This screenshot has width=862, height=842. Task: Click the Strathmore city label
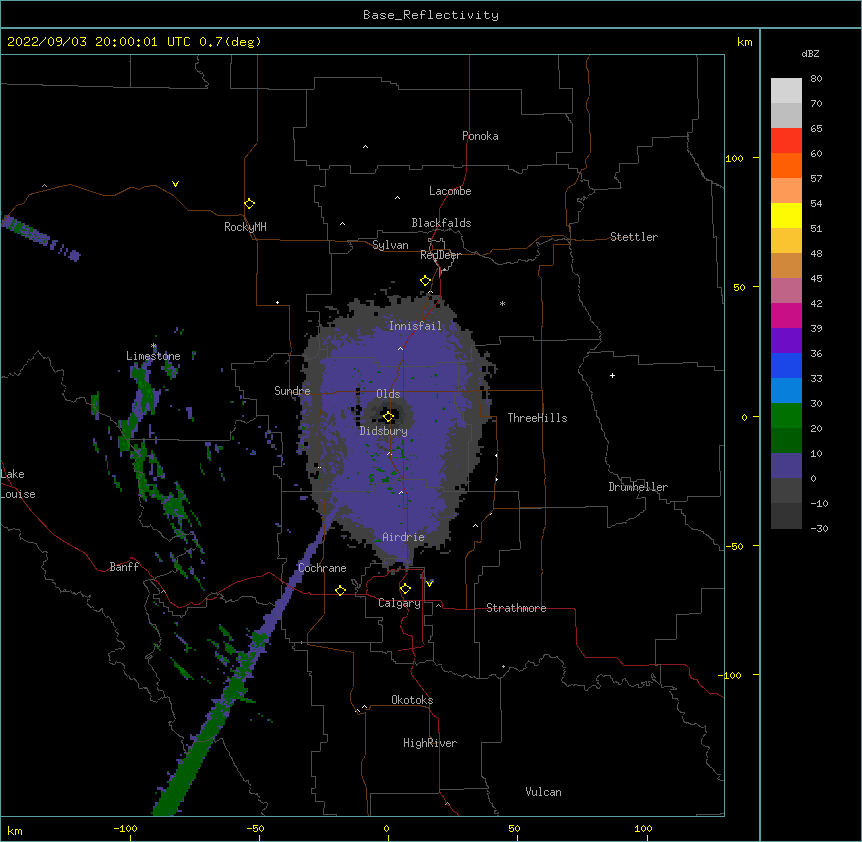pos(516,608)
